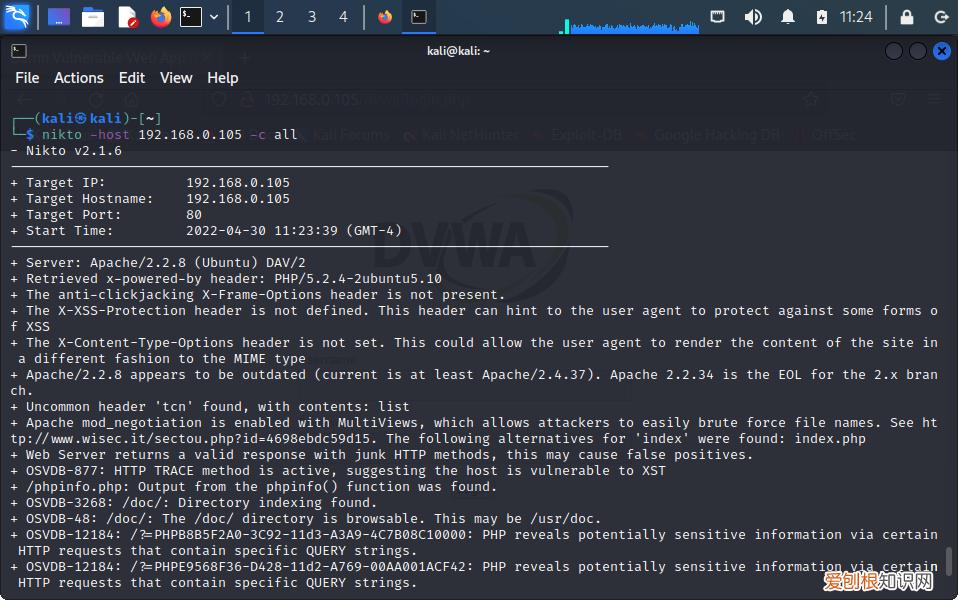Open the Kali applications menu

point(17,17)
